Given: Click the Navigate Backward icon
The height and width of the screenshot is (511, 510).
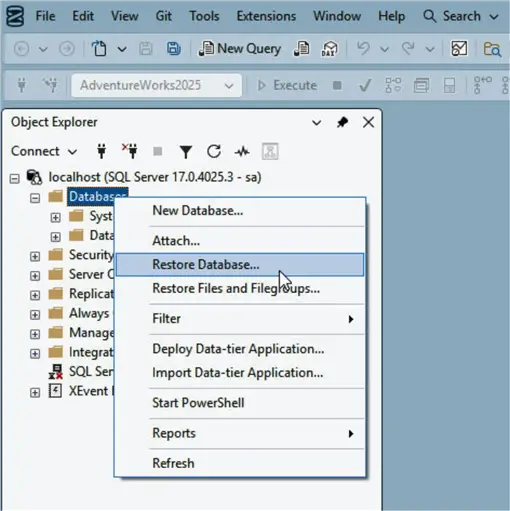Looking at the screenshot, I should point(22,49).
